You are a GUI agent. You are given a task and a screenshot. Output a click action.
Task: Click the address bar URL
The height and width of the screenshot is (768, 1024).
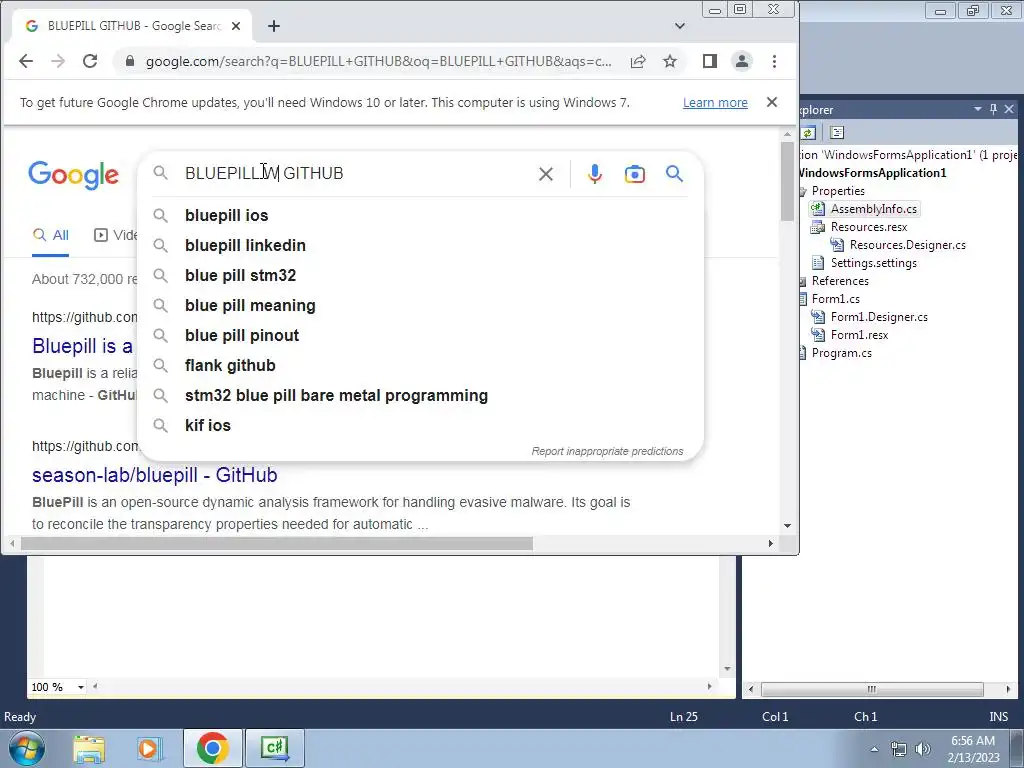coord(378,61)
